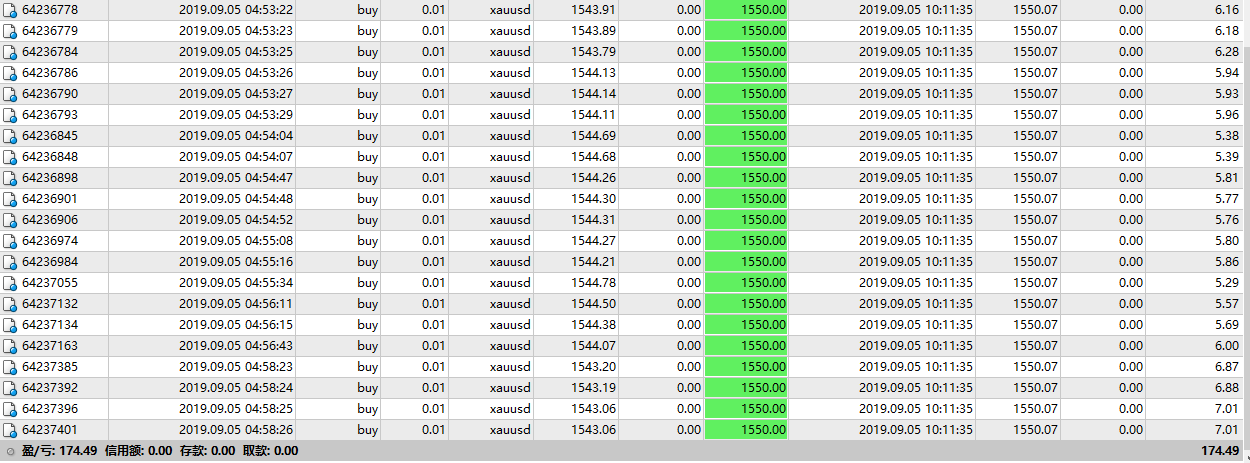The image size is (1250, 463).
Task: Select open price 1544.69
Action: (593, 136)
